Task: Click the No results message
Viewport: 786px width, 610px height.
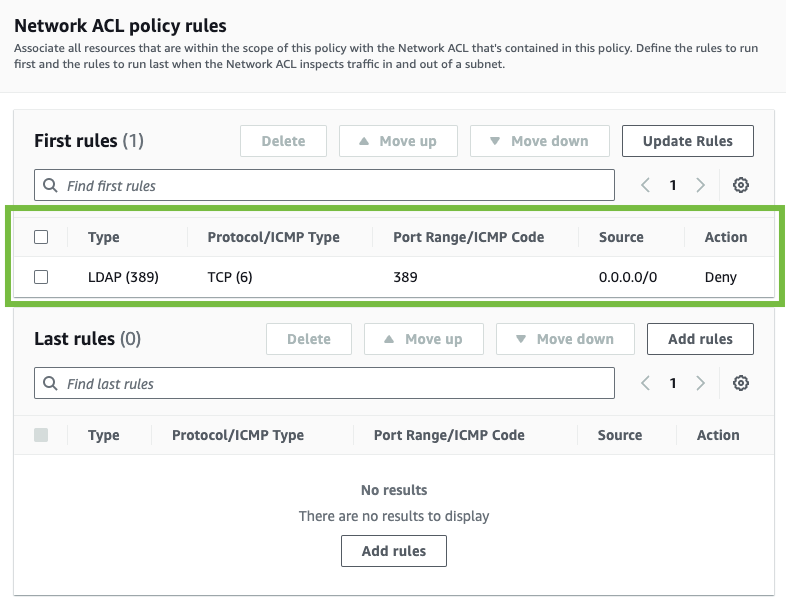Action: [x=394, y=490]
